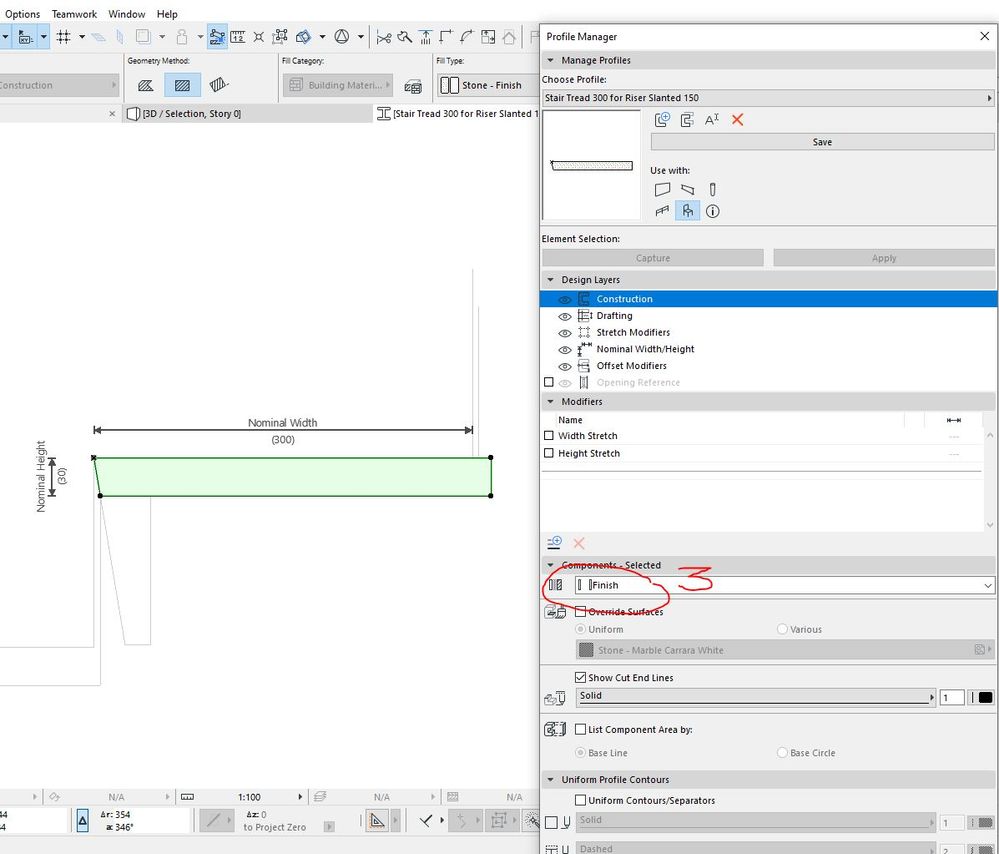The image size is (999, 854).
Task: Click the Save button
Action: click(x=822, y=142)
